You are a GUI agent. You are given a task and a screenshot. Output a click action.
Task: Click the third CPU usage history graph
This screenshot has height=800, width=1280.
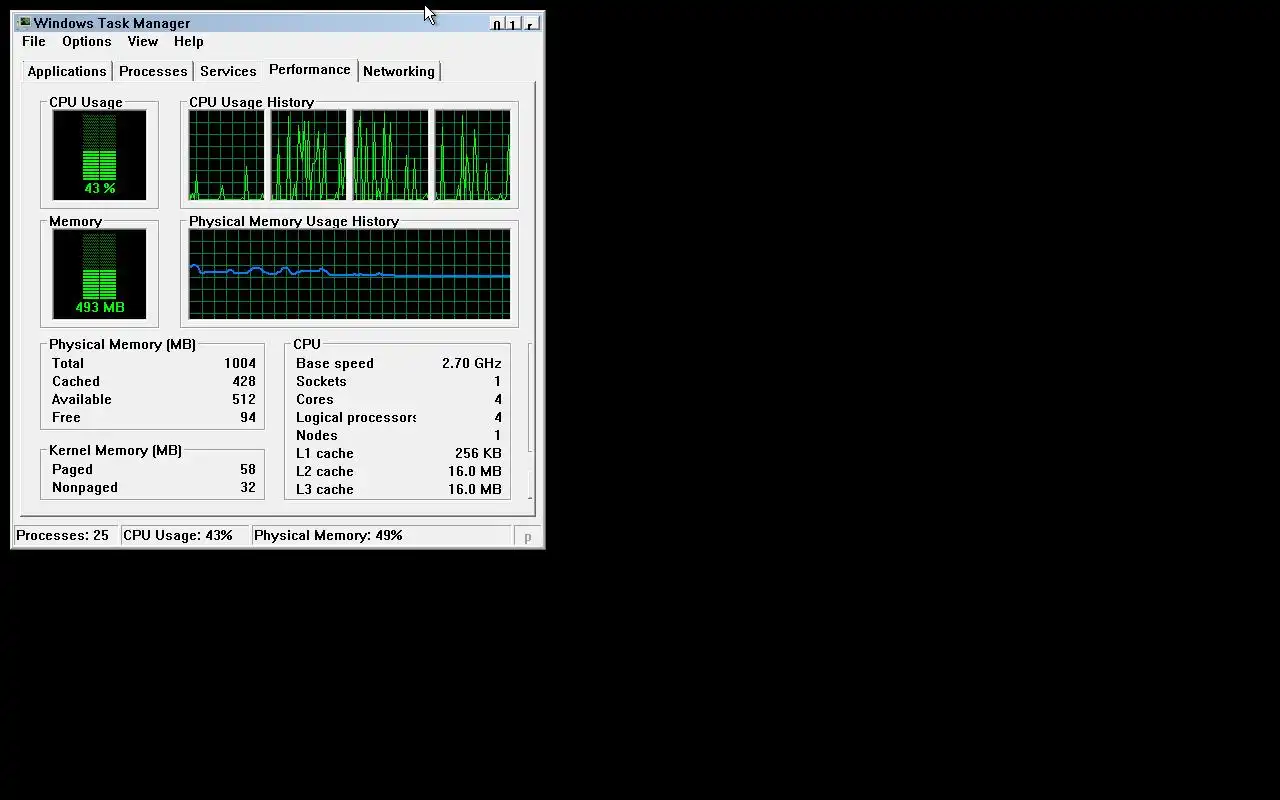[391, 155]
